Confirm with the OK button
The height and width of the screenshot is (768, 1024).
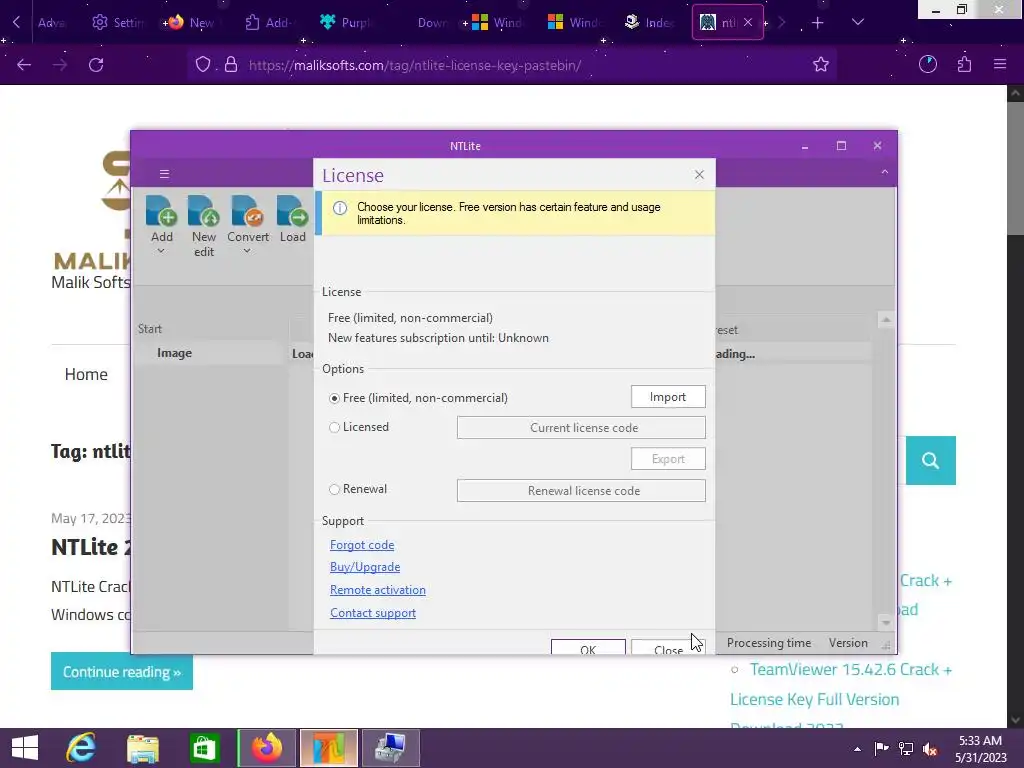[588, 647]
